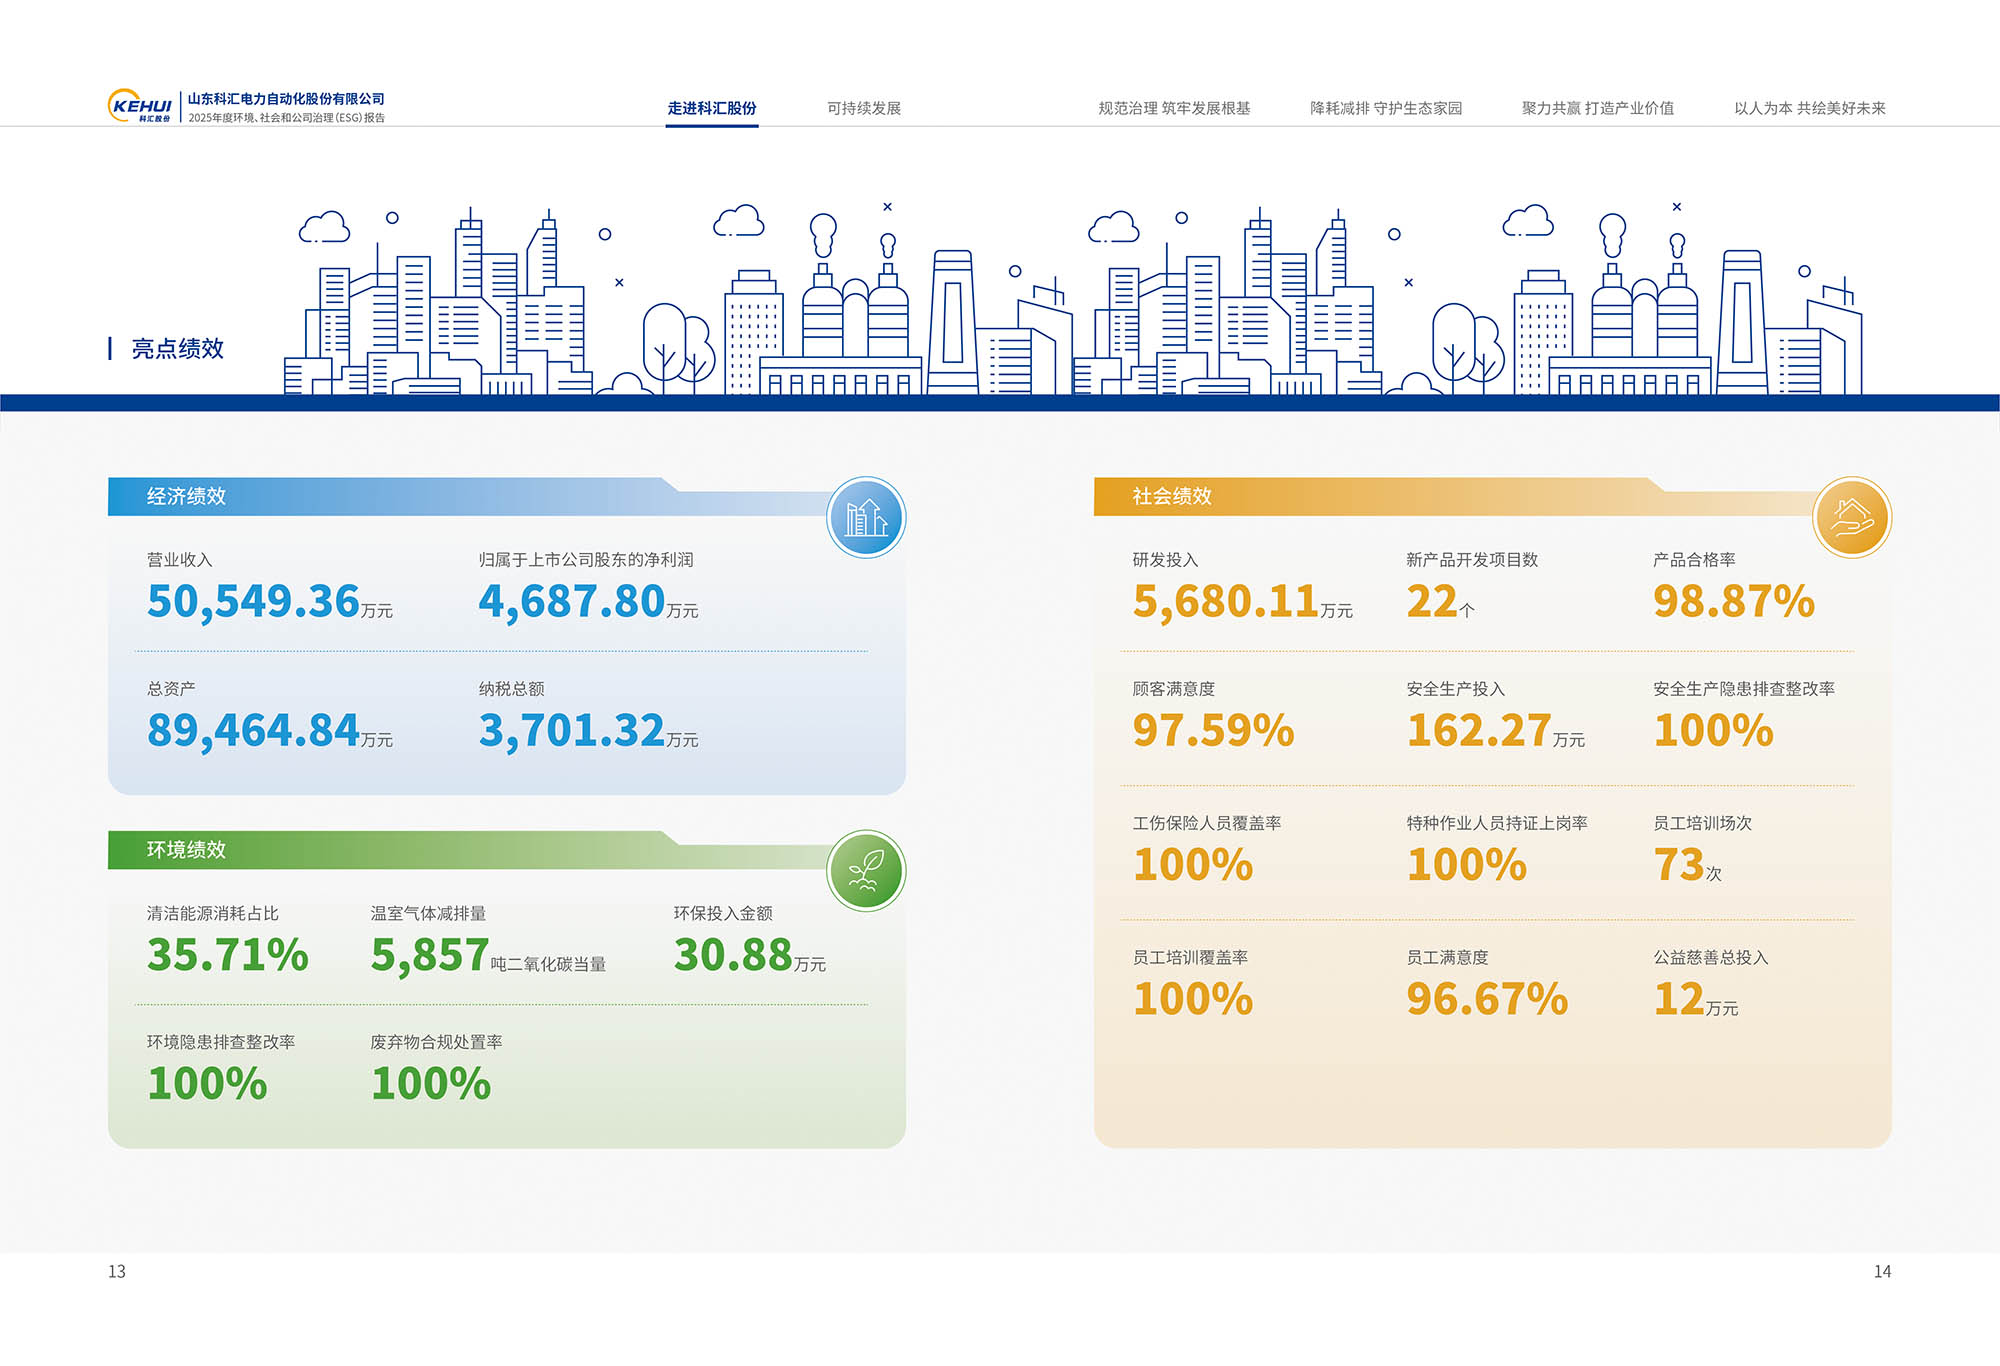The height and width of the screenshot is (1366, 2000).
Task: Switch to the 可持续发展 tab
Action: click(864, 108)
